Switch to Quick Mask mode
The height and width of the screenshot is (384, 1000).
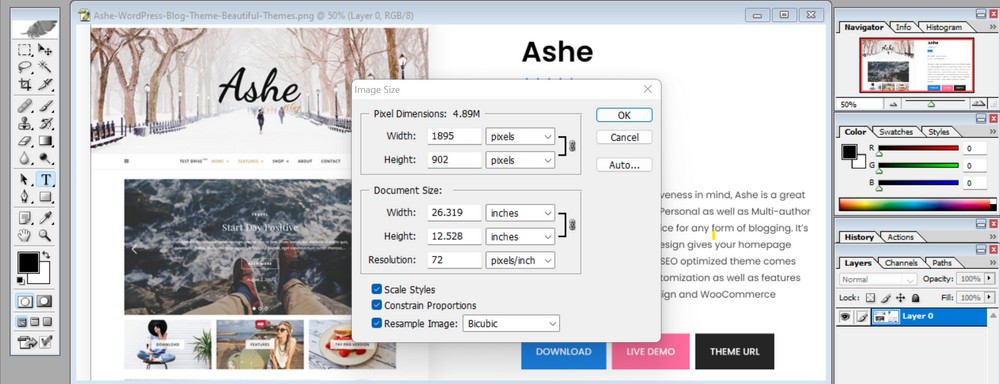(x=45, y=300)
